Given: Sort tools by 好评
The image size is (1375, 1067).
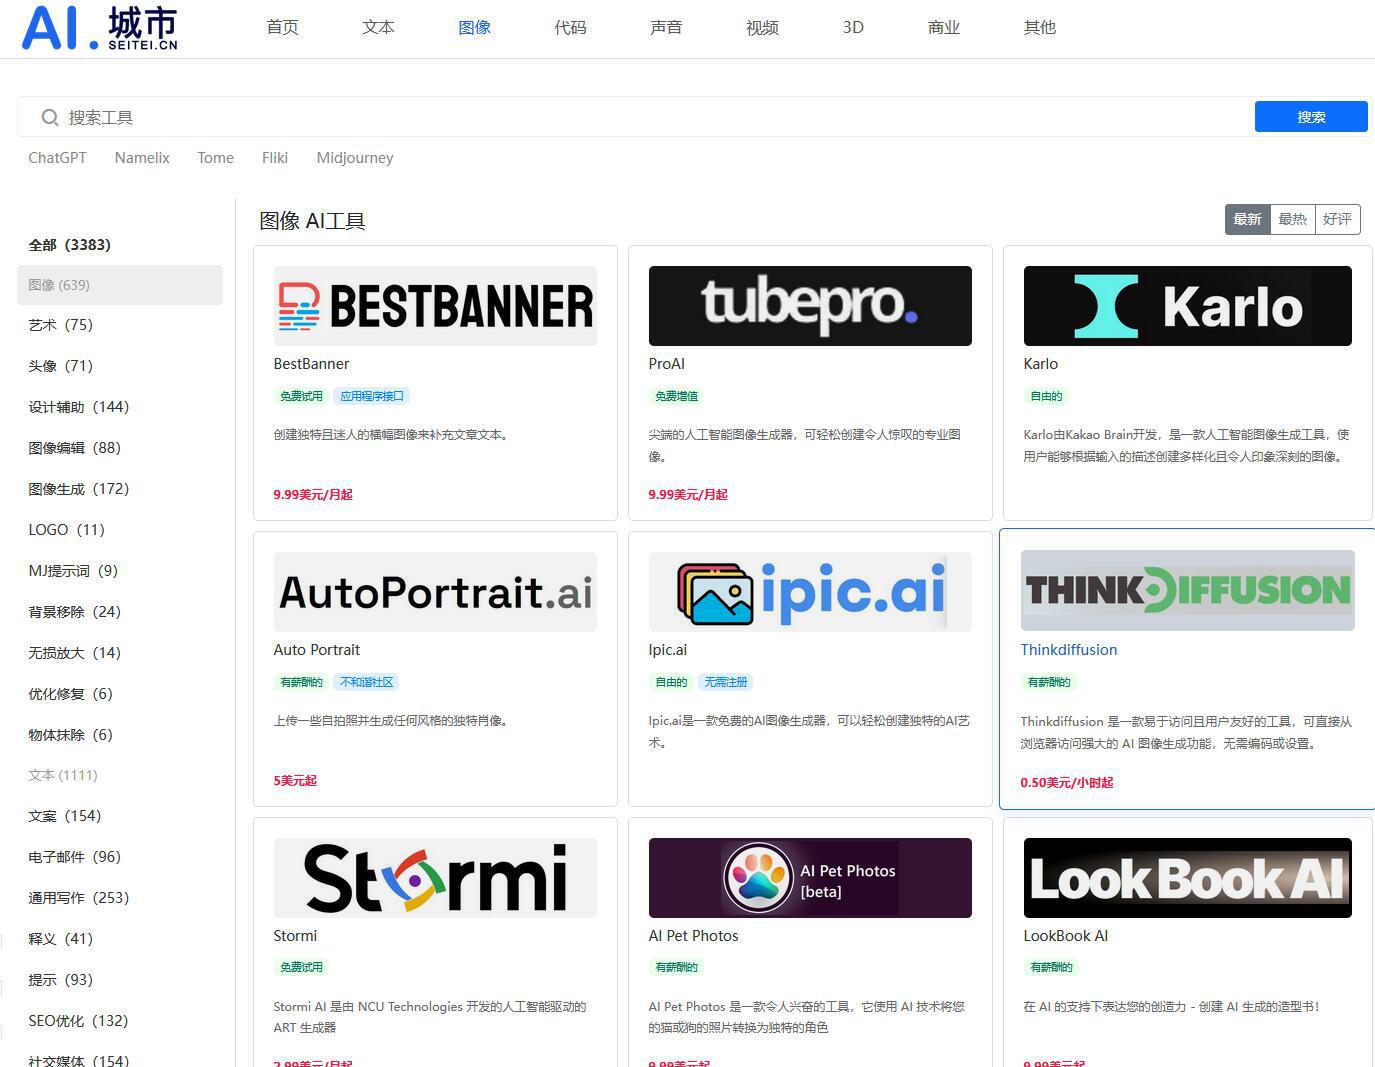Looking at the screenshot, I should [x=1337, y=219].
